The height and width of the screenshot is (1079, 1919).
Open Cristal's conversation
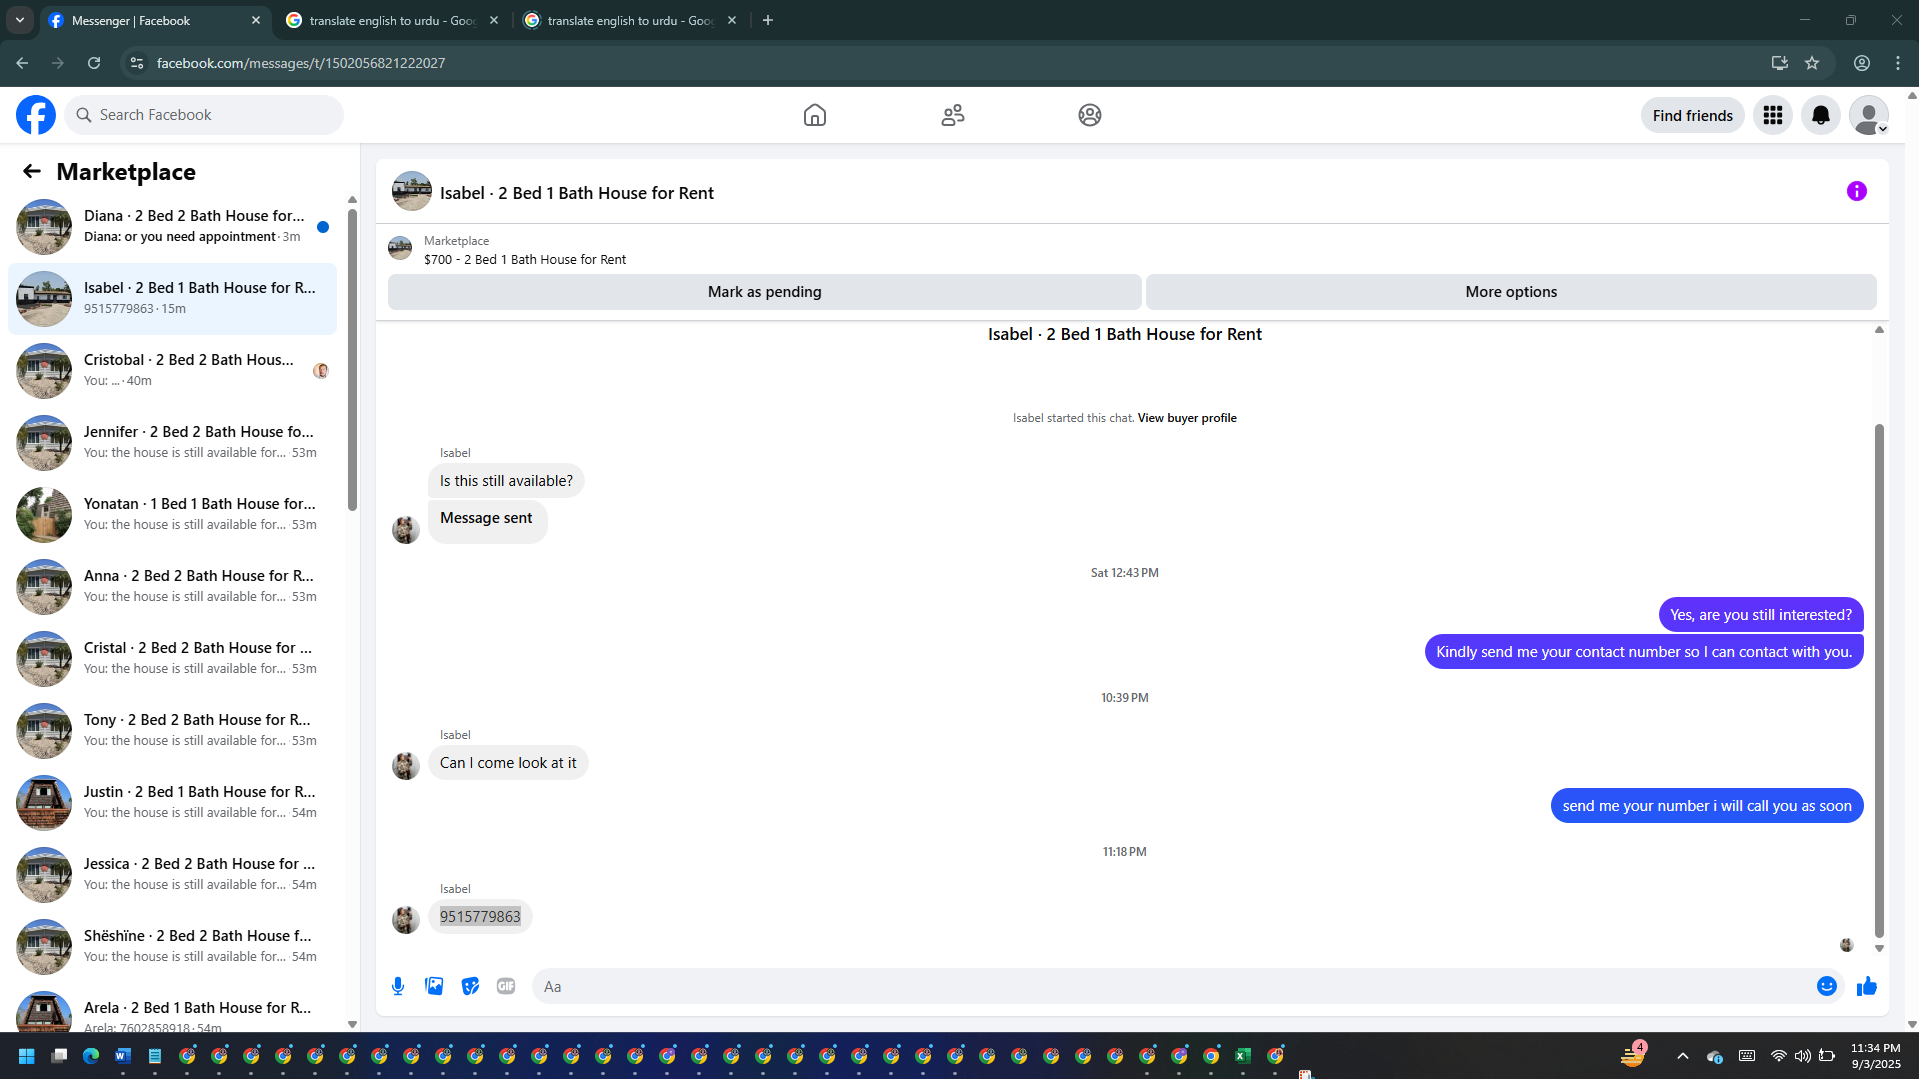point(172,659)
